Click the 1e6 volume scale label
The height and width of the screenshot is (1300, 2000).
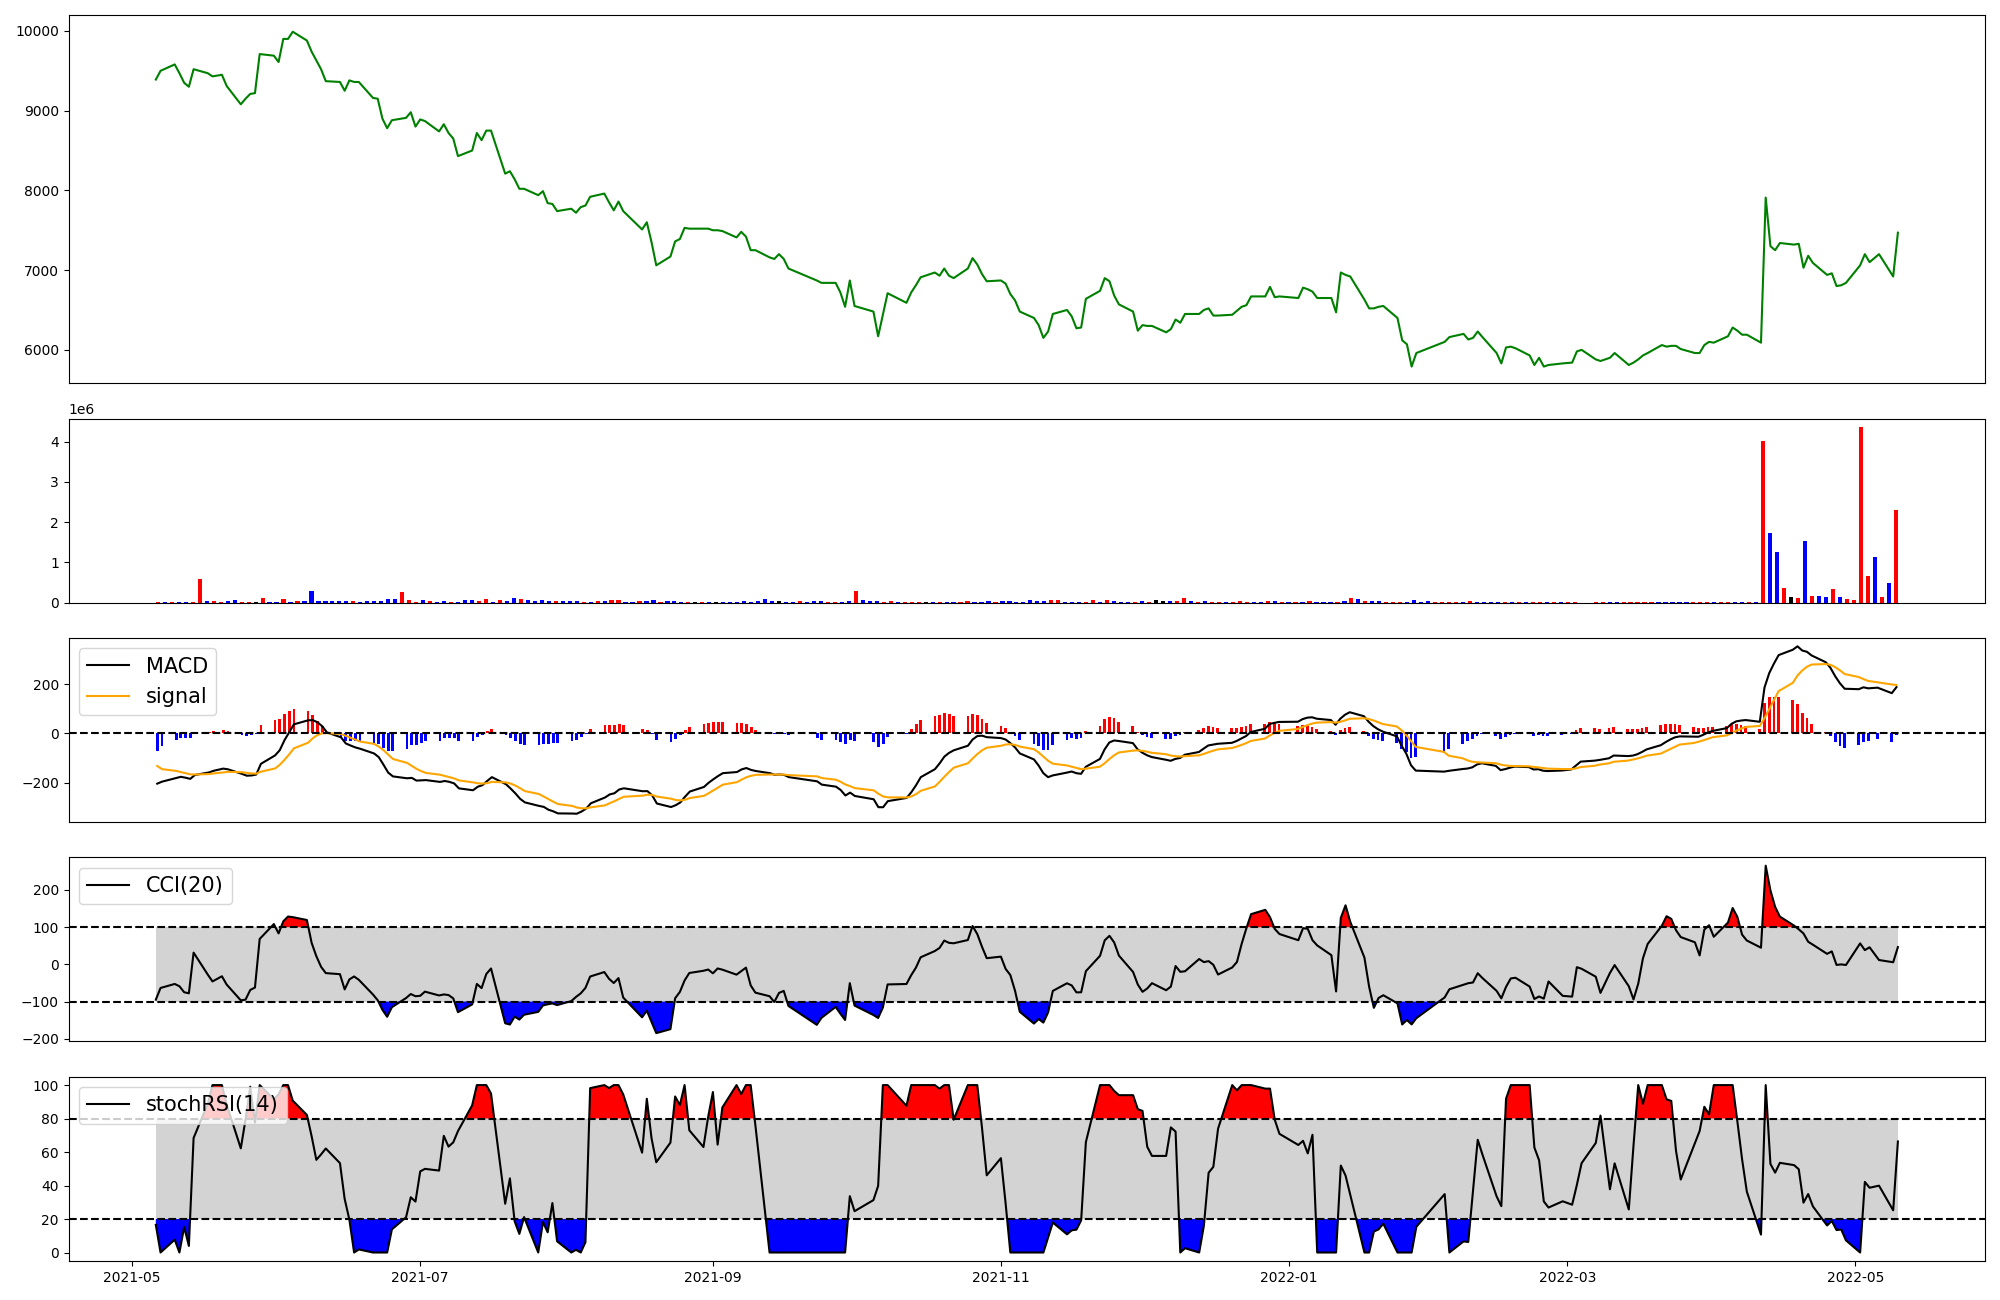click(81, 410)
